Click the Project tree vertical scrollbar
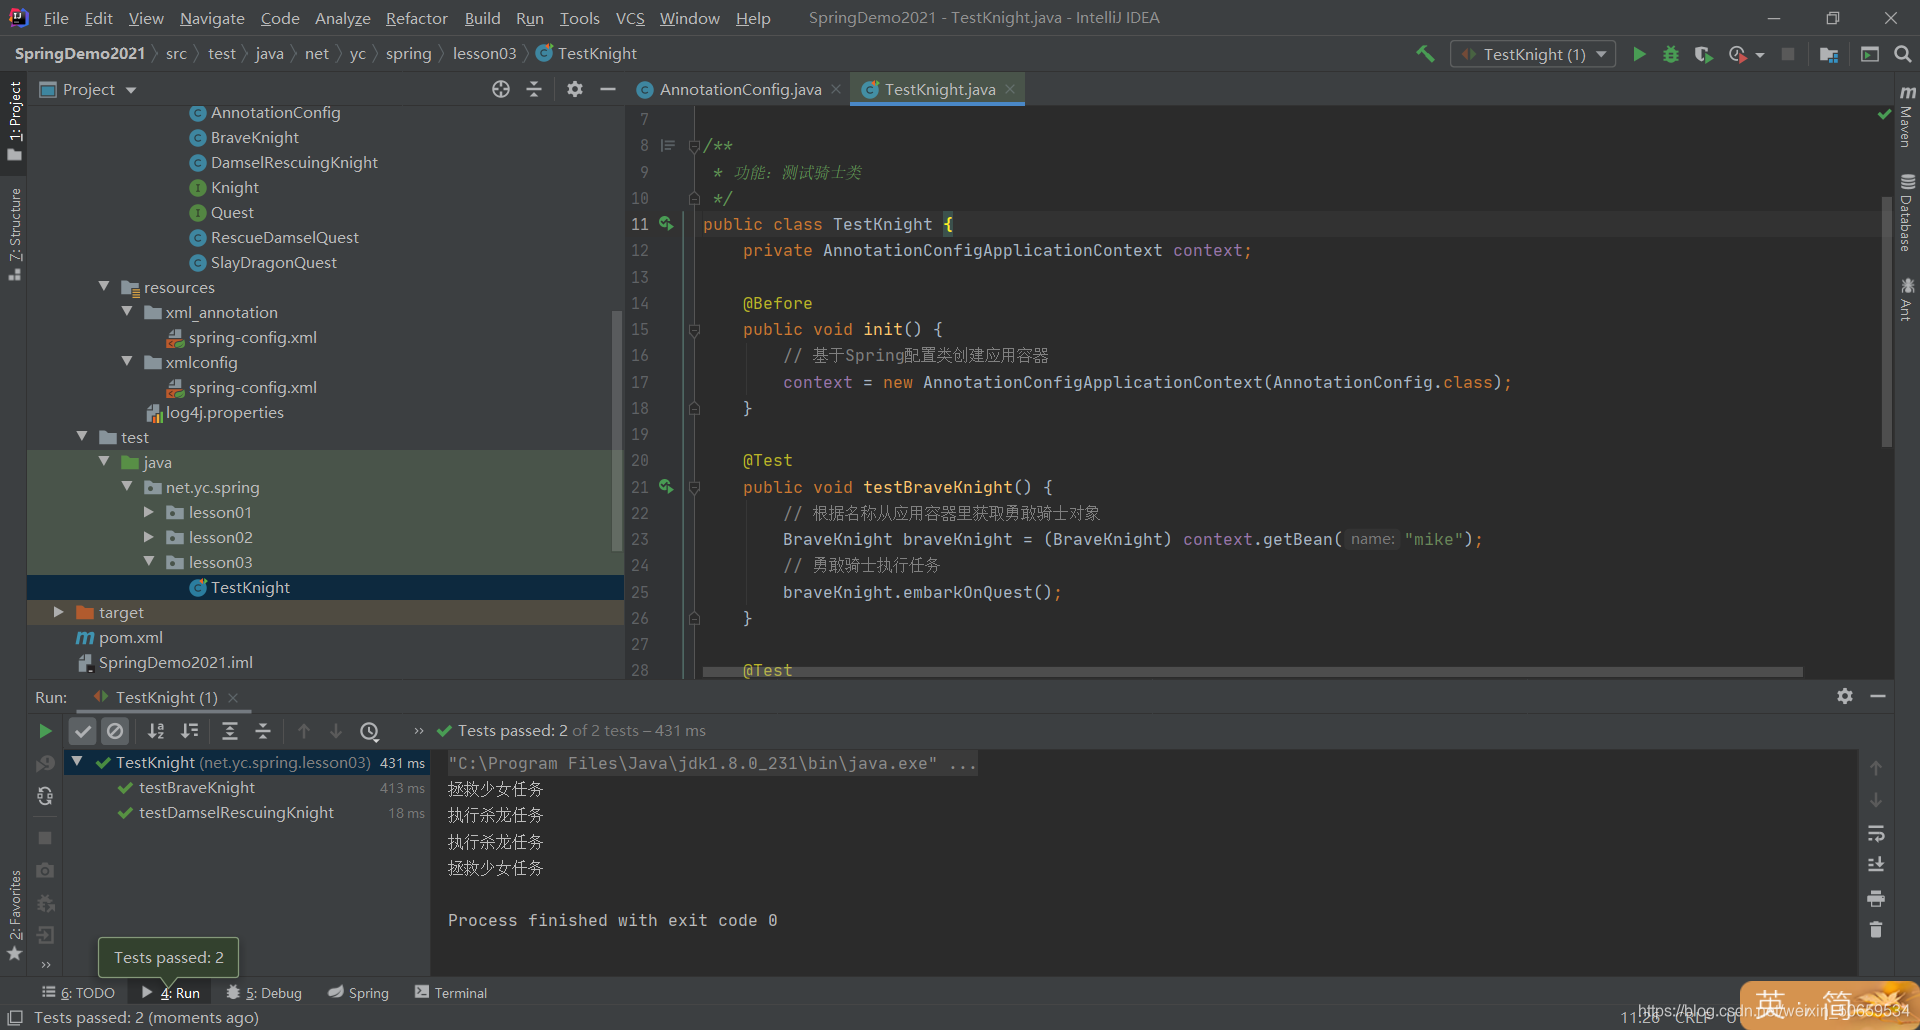This screenshot has width=1920, height=1030. (617, 430)
